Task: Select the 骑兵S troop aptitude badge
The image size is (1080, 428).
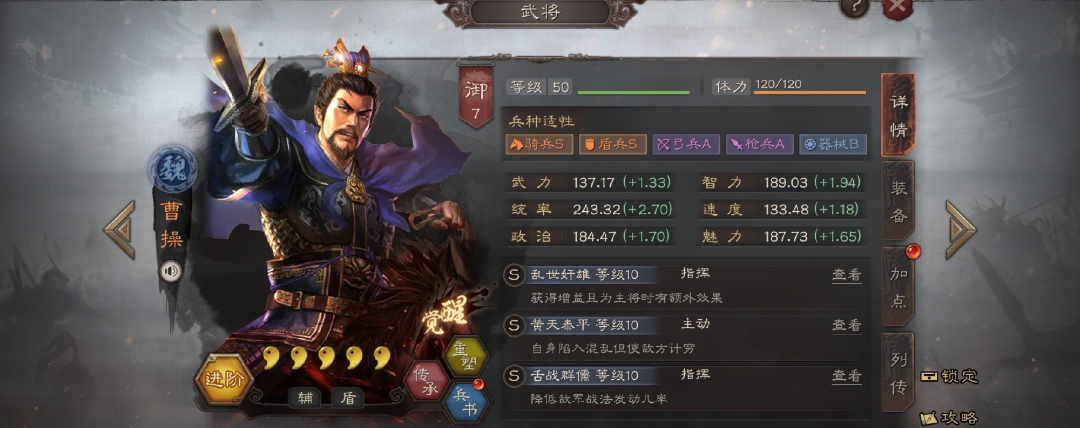Action: coord(541,144)
